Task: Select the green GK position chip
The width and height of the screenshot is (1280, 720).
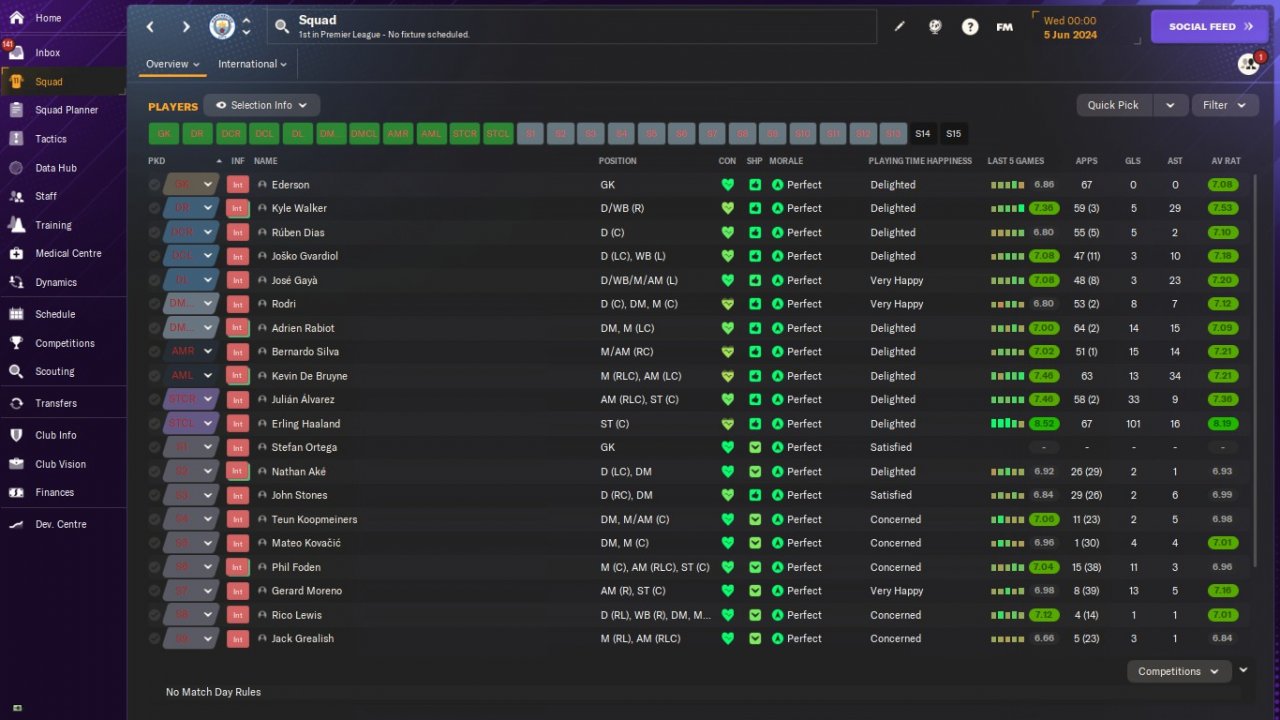Action: [164, 134]
